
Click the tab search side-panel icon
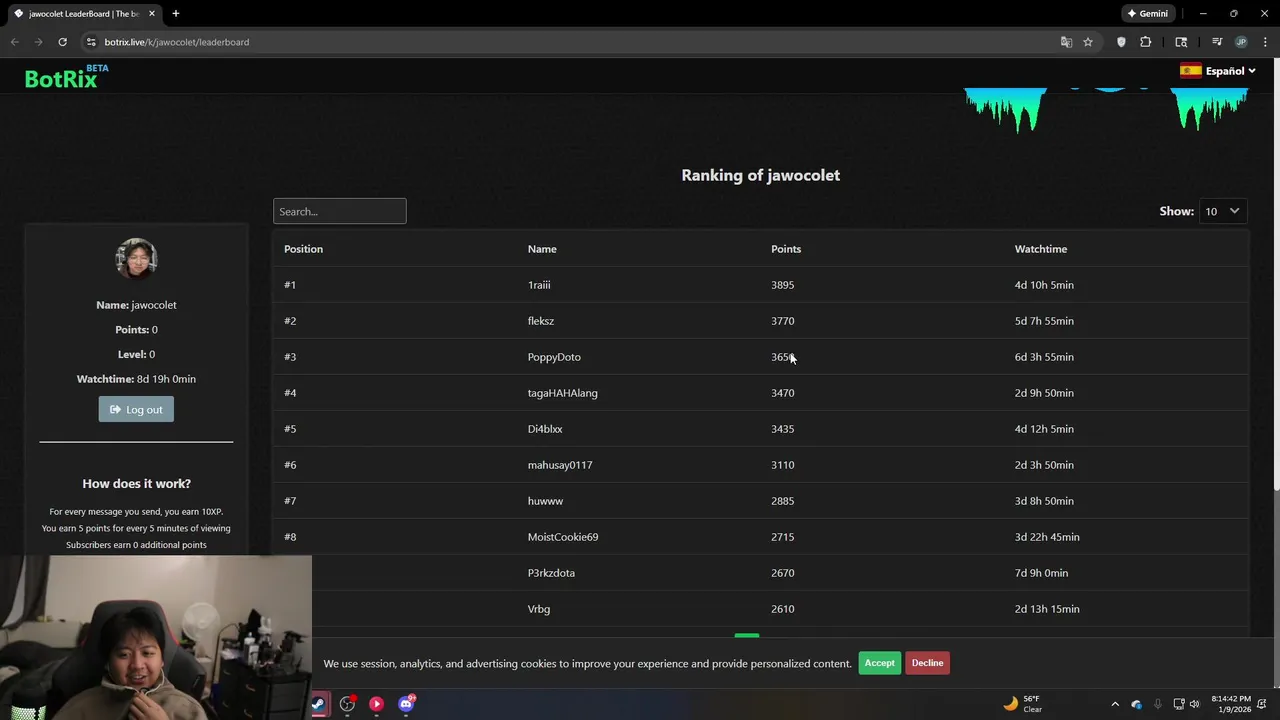click(1181, 42)
